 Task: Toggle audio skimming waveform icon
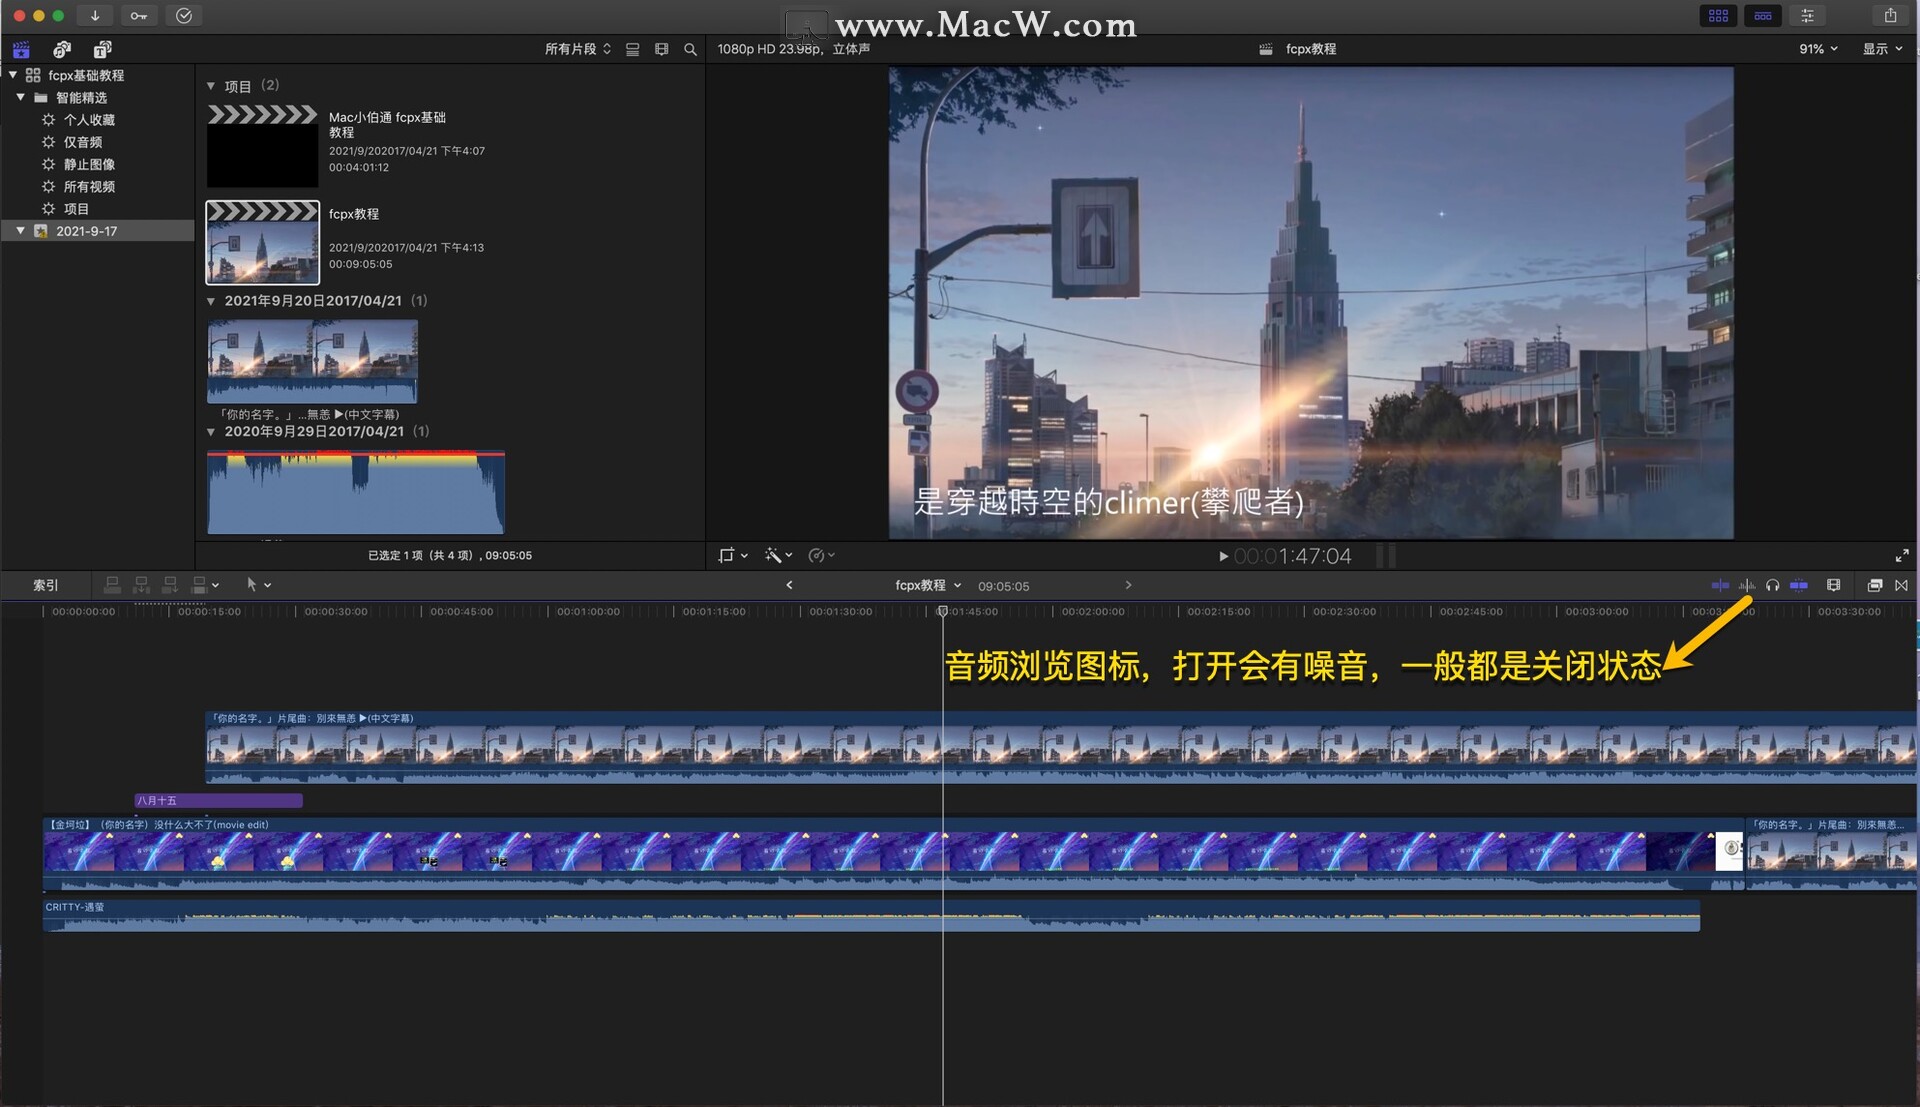pos(1746,585)
